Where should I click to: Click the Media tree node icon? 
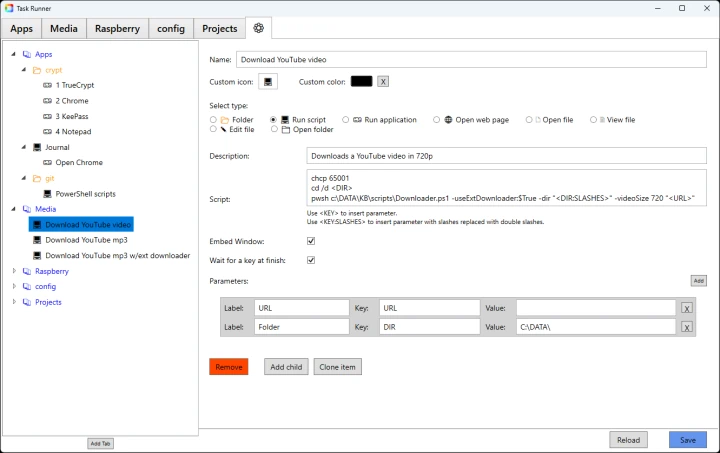click(27, 209)
